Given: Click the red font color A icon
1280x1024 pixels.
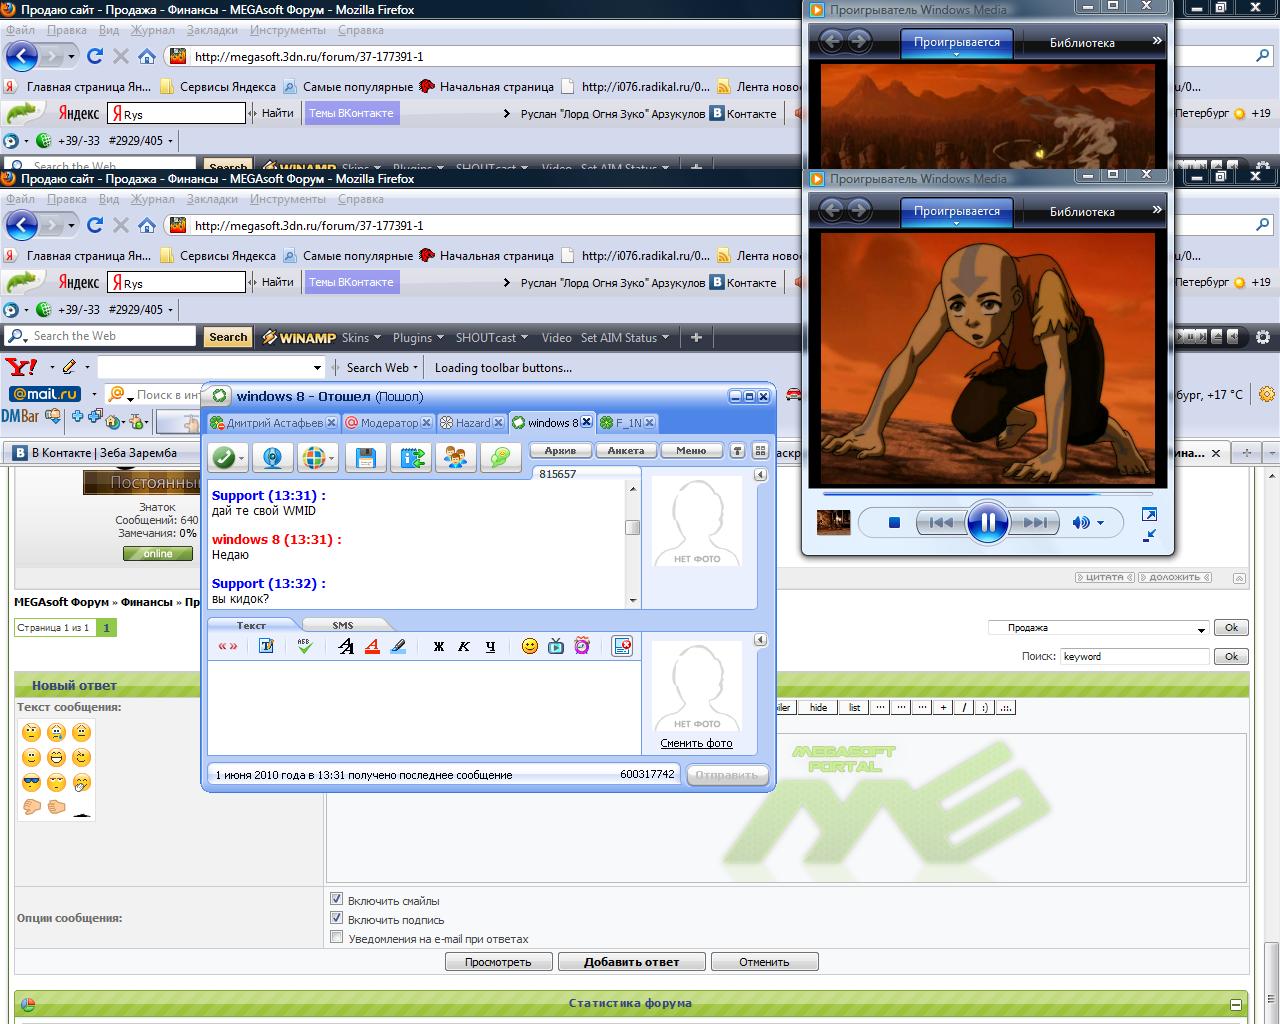Looking at the screenshot, I should coord(372,646).
